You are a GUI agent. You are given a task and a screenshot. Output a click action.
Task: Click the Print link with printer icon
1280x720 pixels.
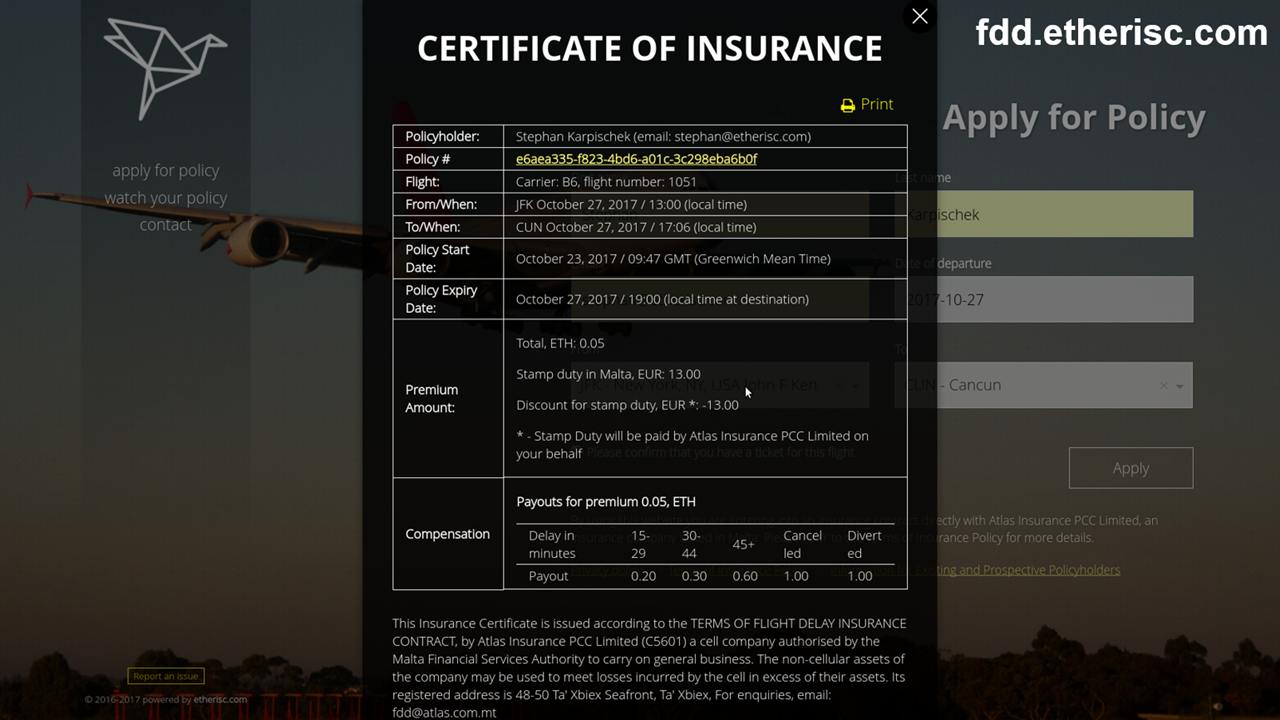pos(867,104)
